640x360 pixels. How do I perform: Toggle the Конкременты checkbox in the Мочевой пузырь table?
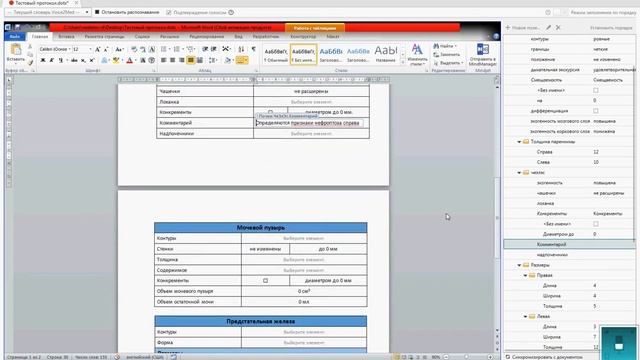click(x=265, y=281)
